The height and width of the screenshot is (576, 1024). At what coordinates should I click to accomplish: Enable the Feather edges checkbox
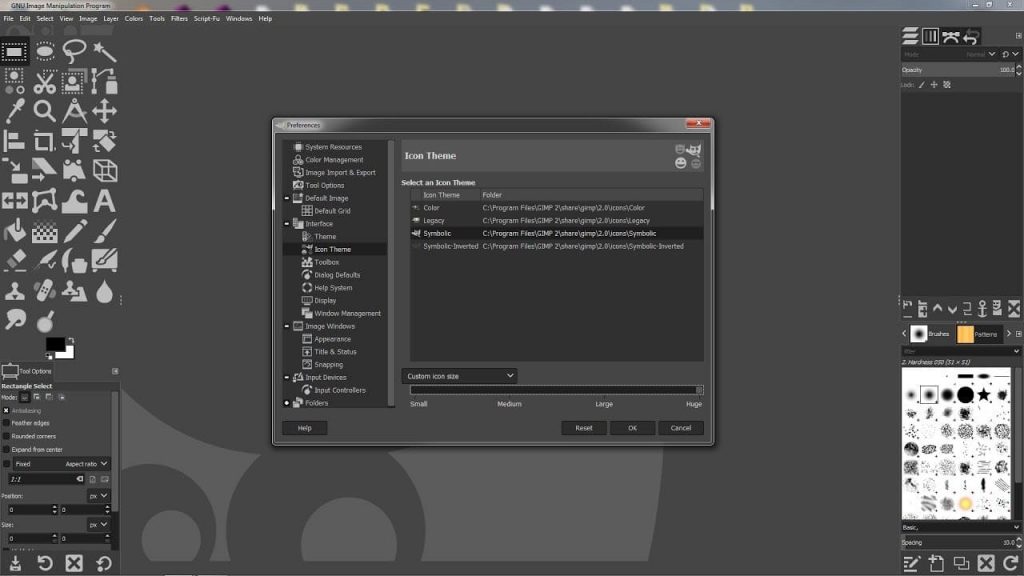point(6,423)
